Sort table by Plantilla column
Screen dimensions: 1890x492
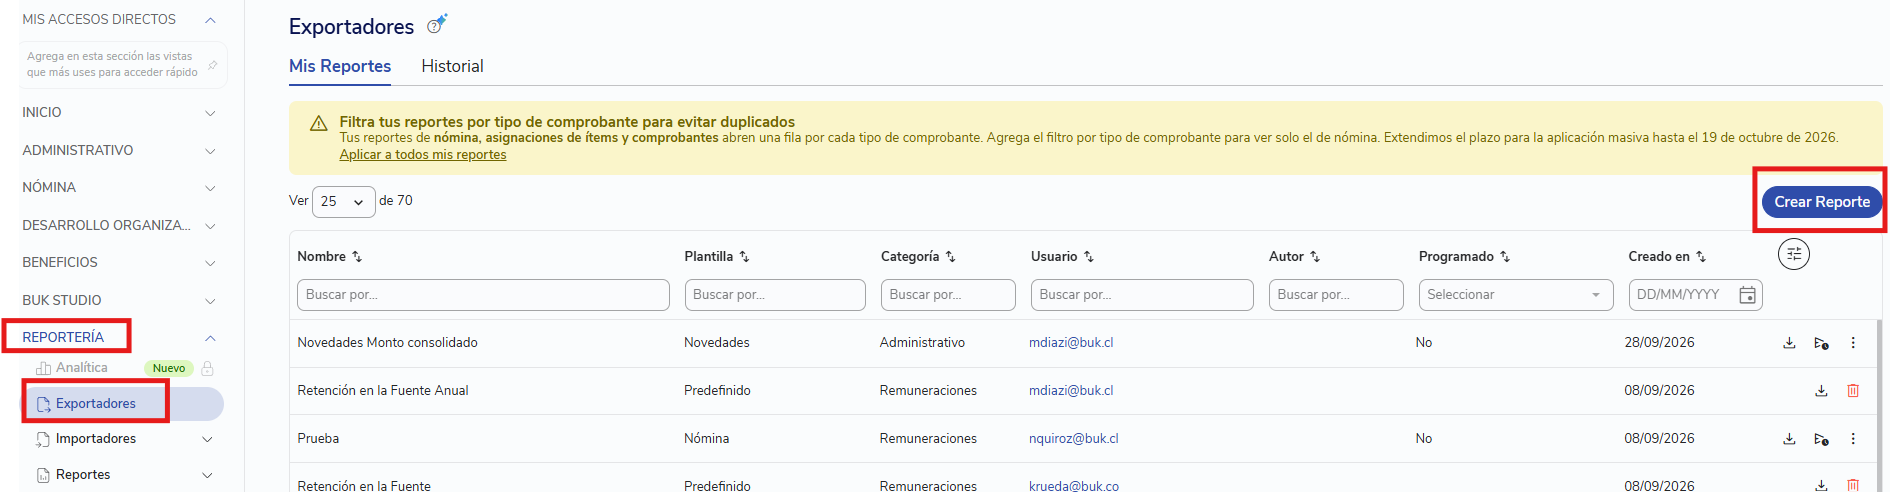point(744,257)
